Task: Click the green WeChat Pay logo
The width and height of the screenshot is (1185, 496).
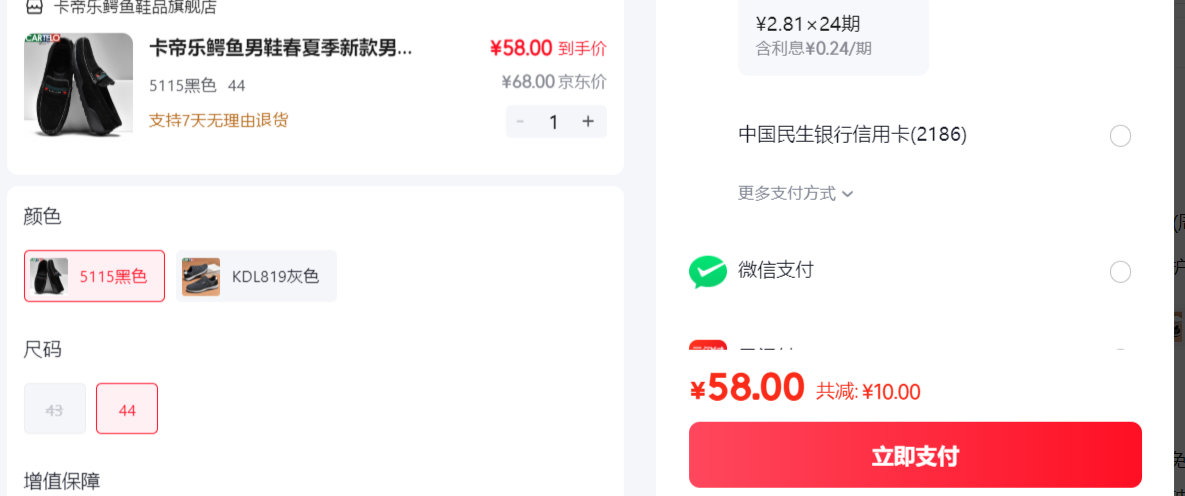Action: (707, 271)
